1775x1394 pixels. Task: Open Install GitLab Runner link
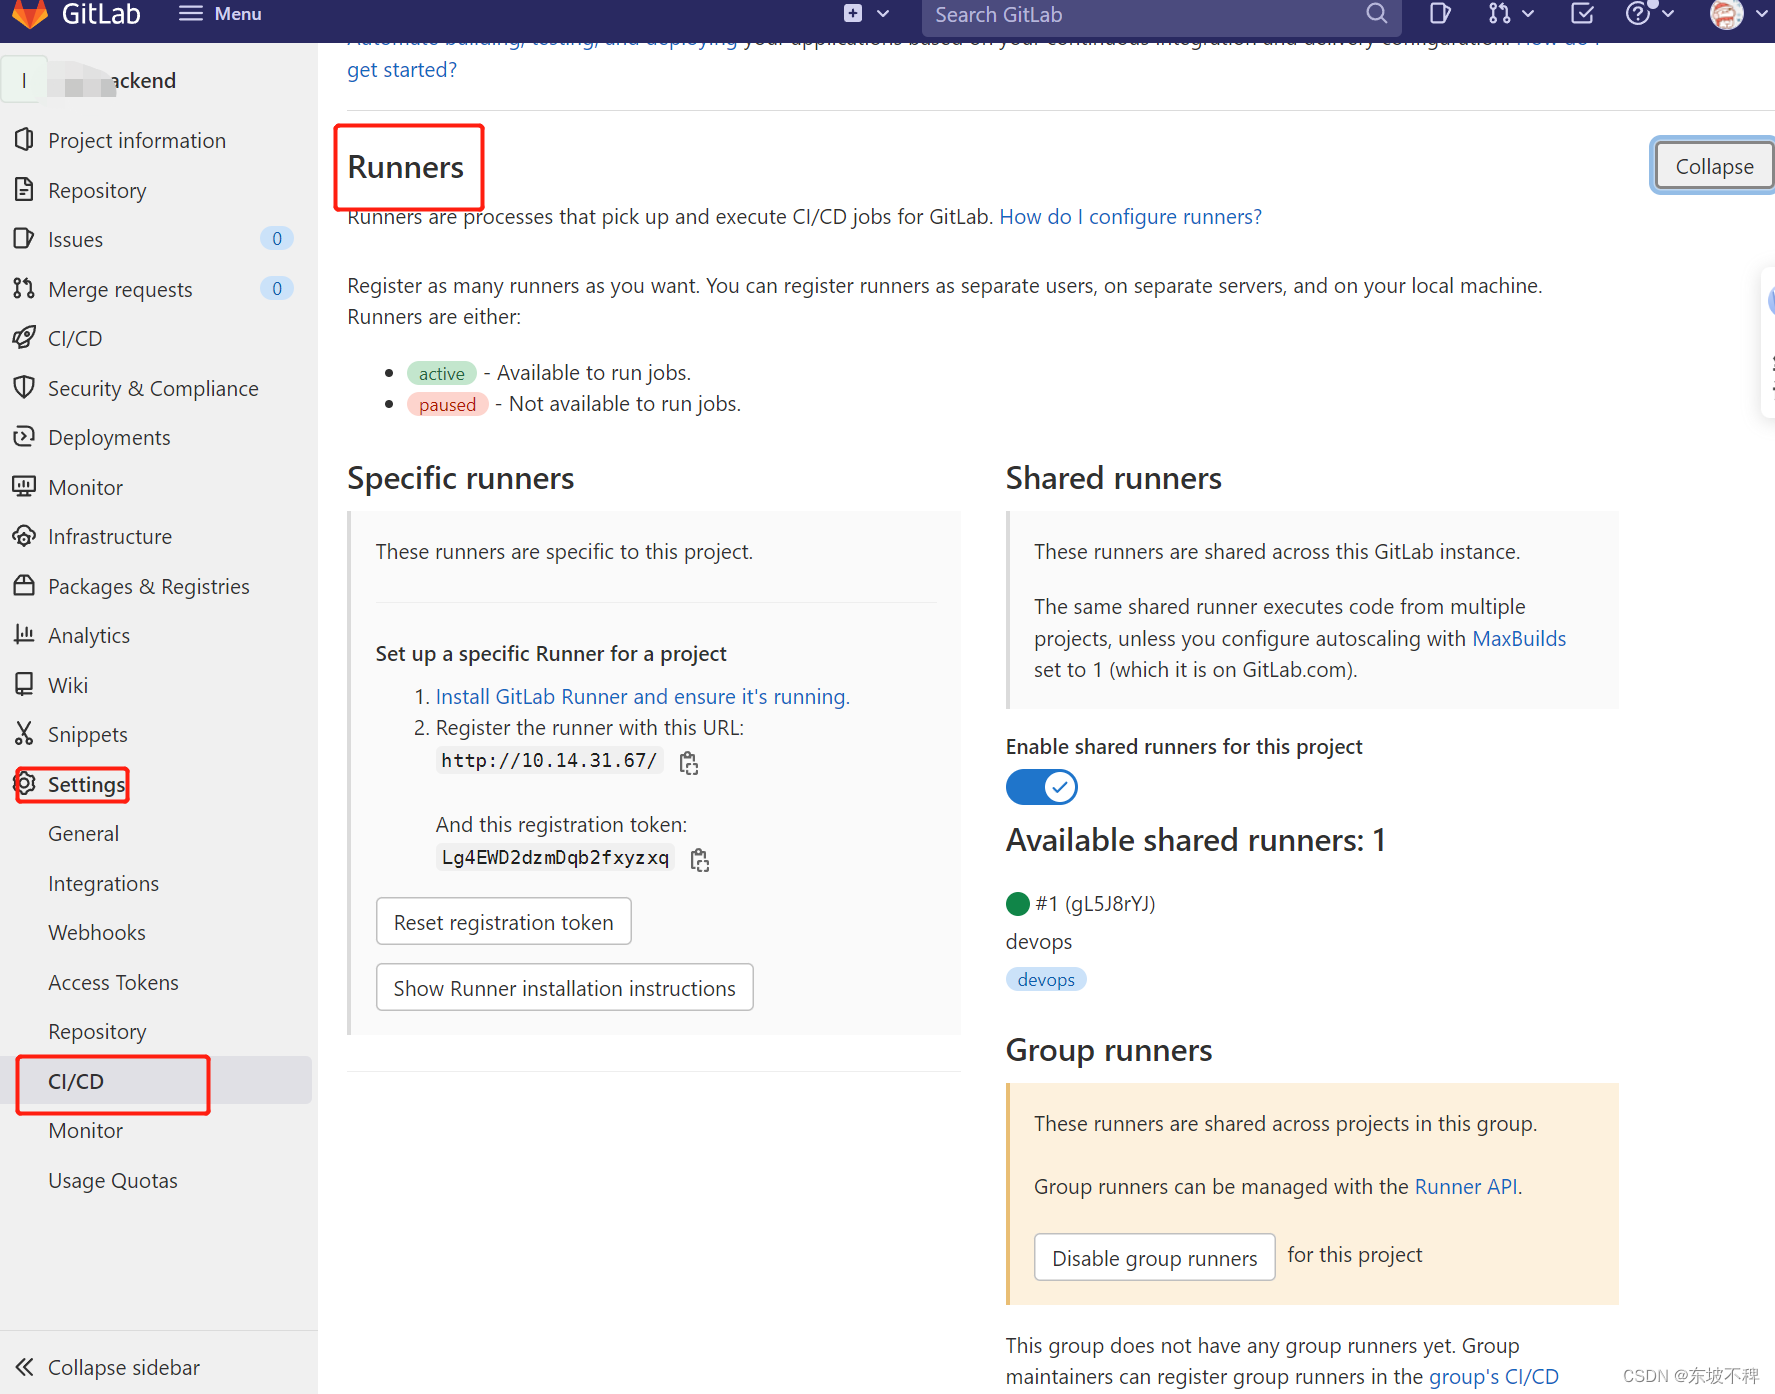[x=642, y=697]
